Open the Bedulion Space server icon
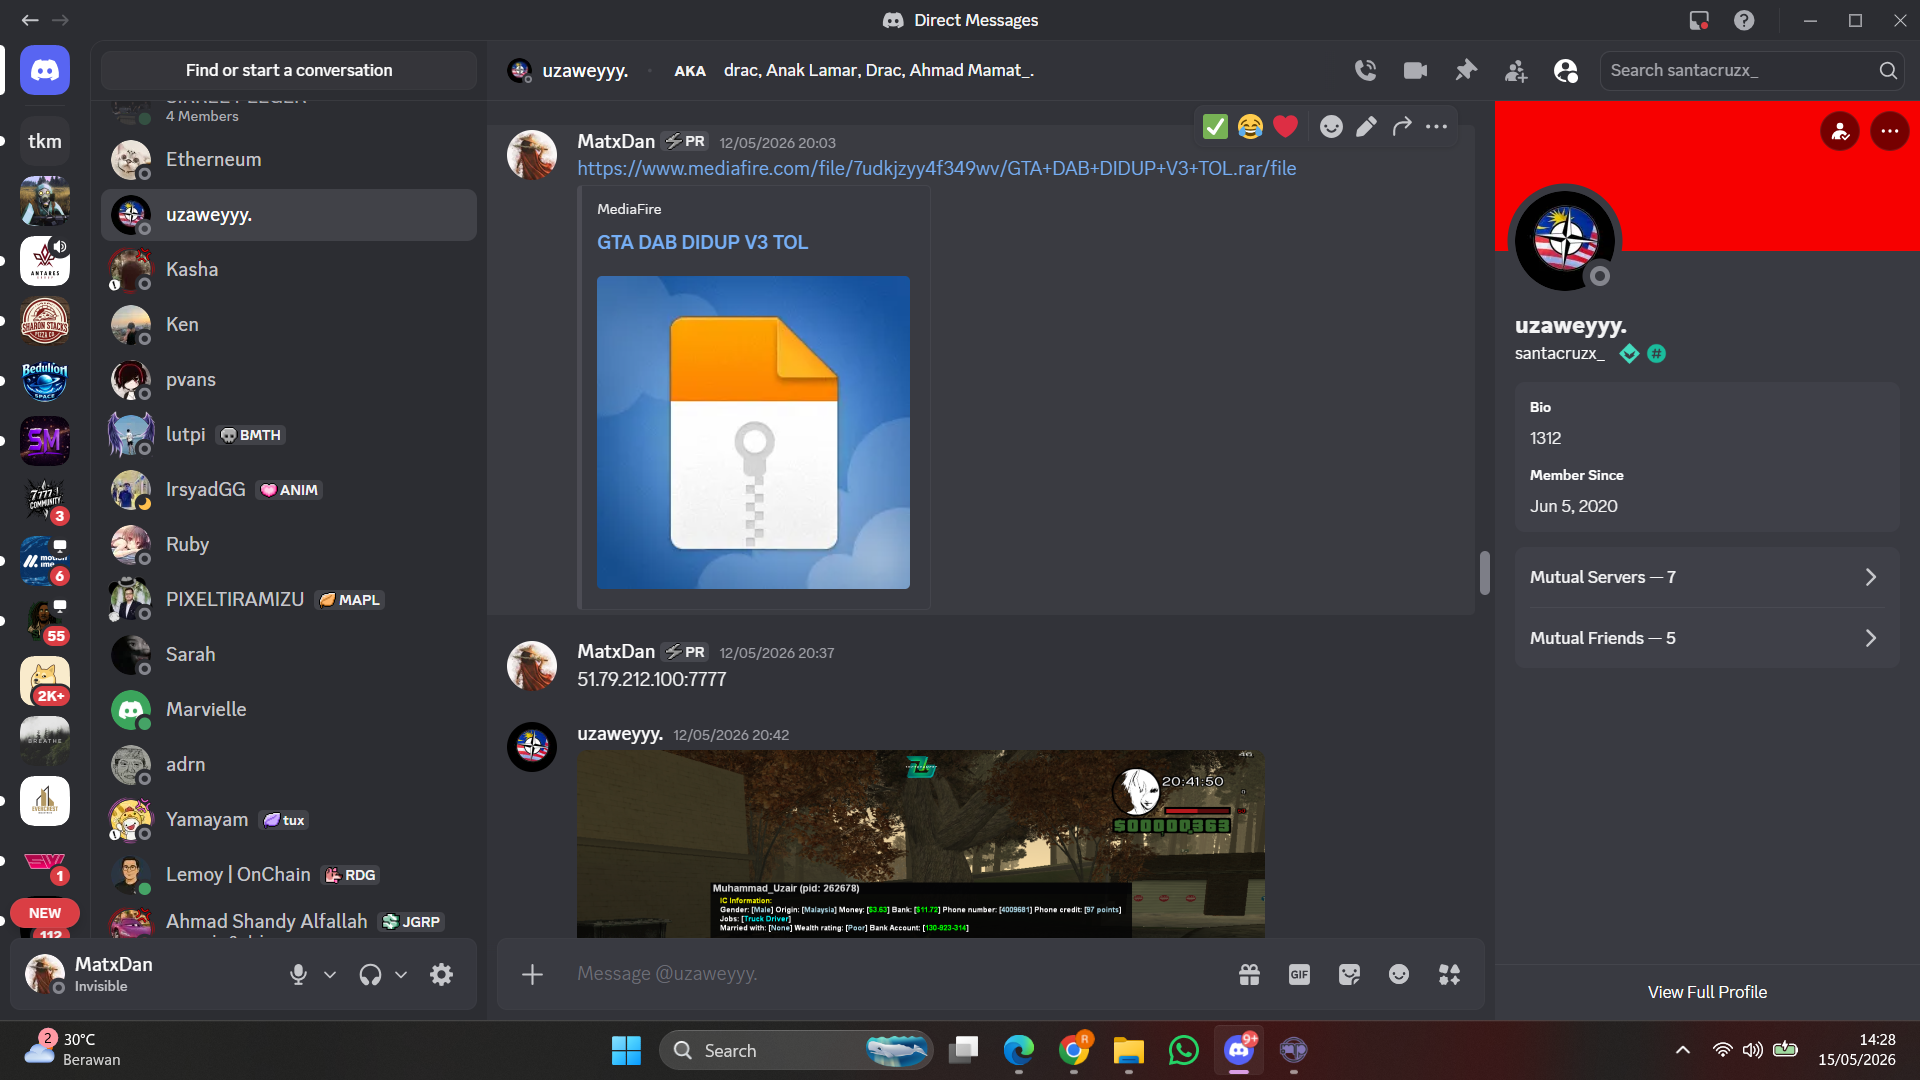1920x1080 pixels. point(45,381)
